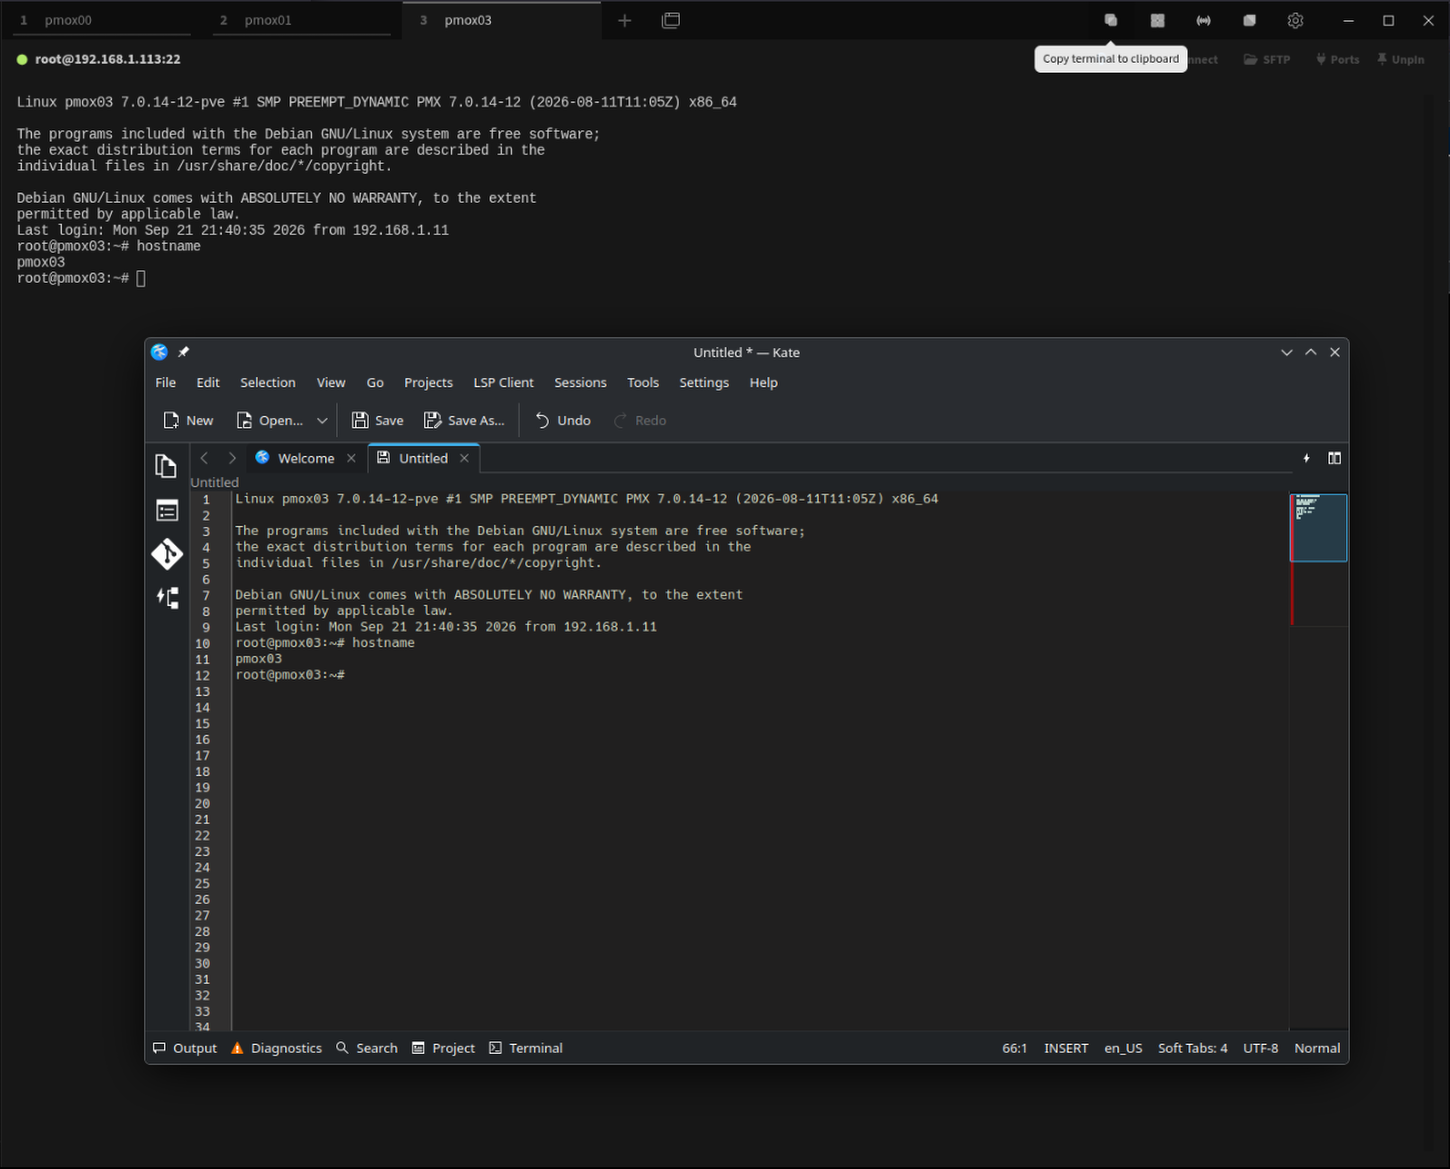
Task: Open the View menu in Kate
Action: (x=331, y=382)
